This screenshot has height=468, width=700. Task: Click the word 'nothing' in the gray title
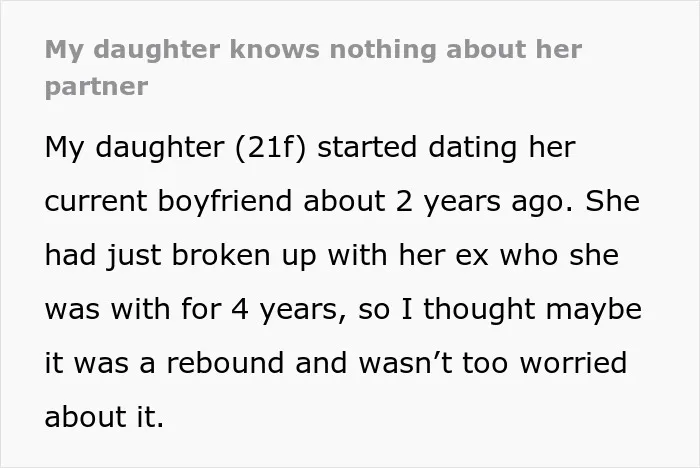click(x=383, y=50)
